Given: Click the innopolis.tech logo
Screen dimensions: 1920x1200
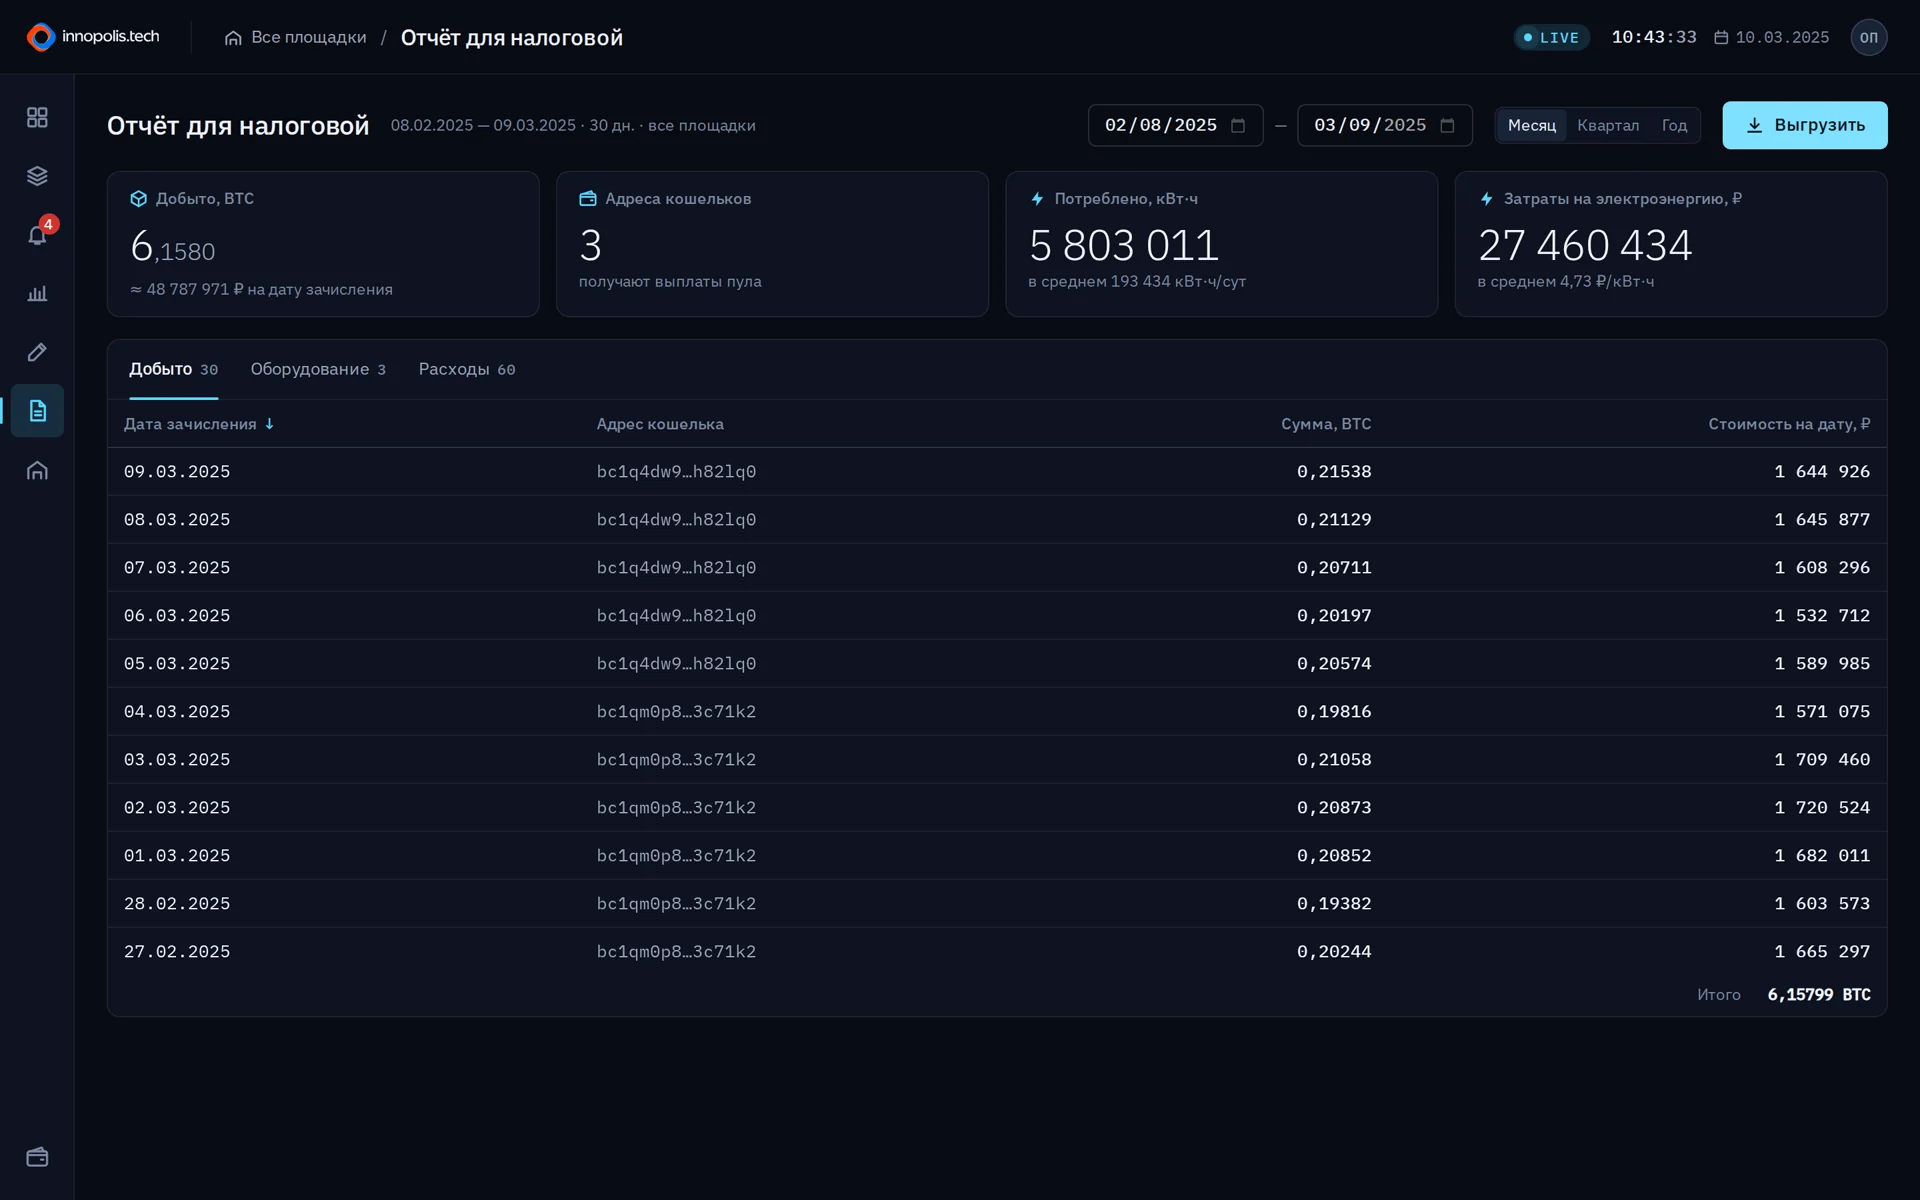Looking at the screenshot, I should click(93, 37).
